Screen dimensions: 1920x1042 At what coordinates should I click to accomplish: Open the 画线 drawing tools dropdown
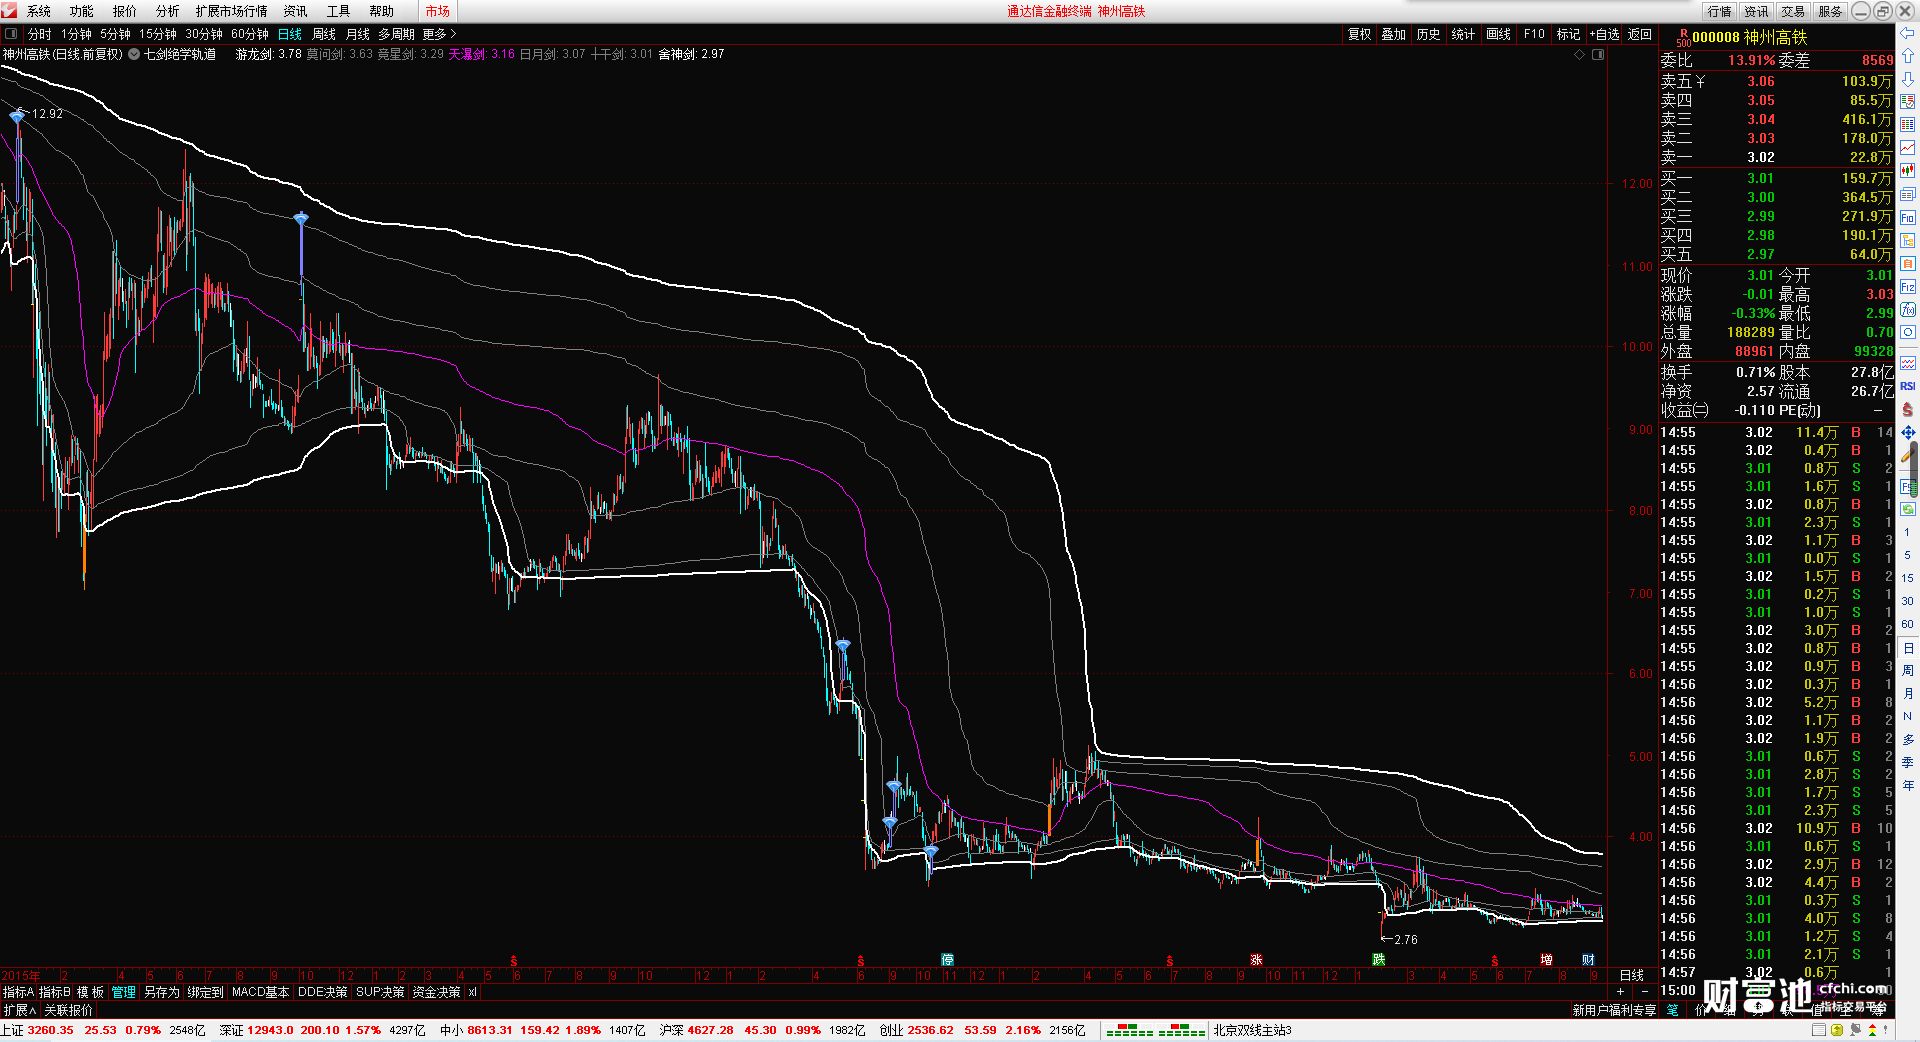click(1499, 34)
